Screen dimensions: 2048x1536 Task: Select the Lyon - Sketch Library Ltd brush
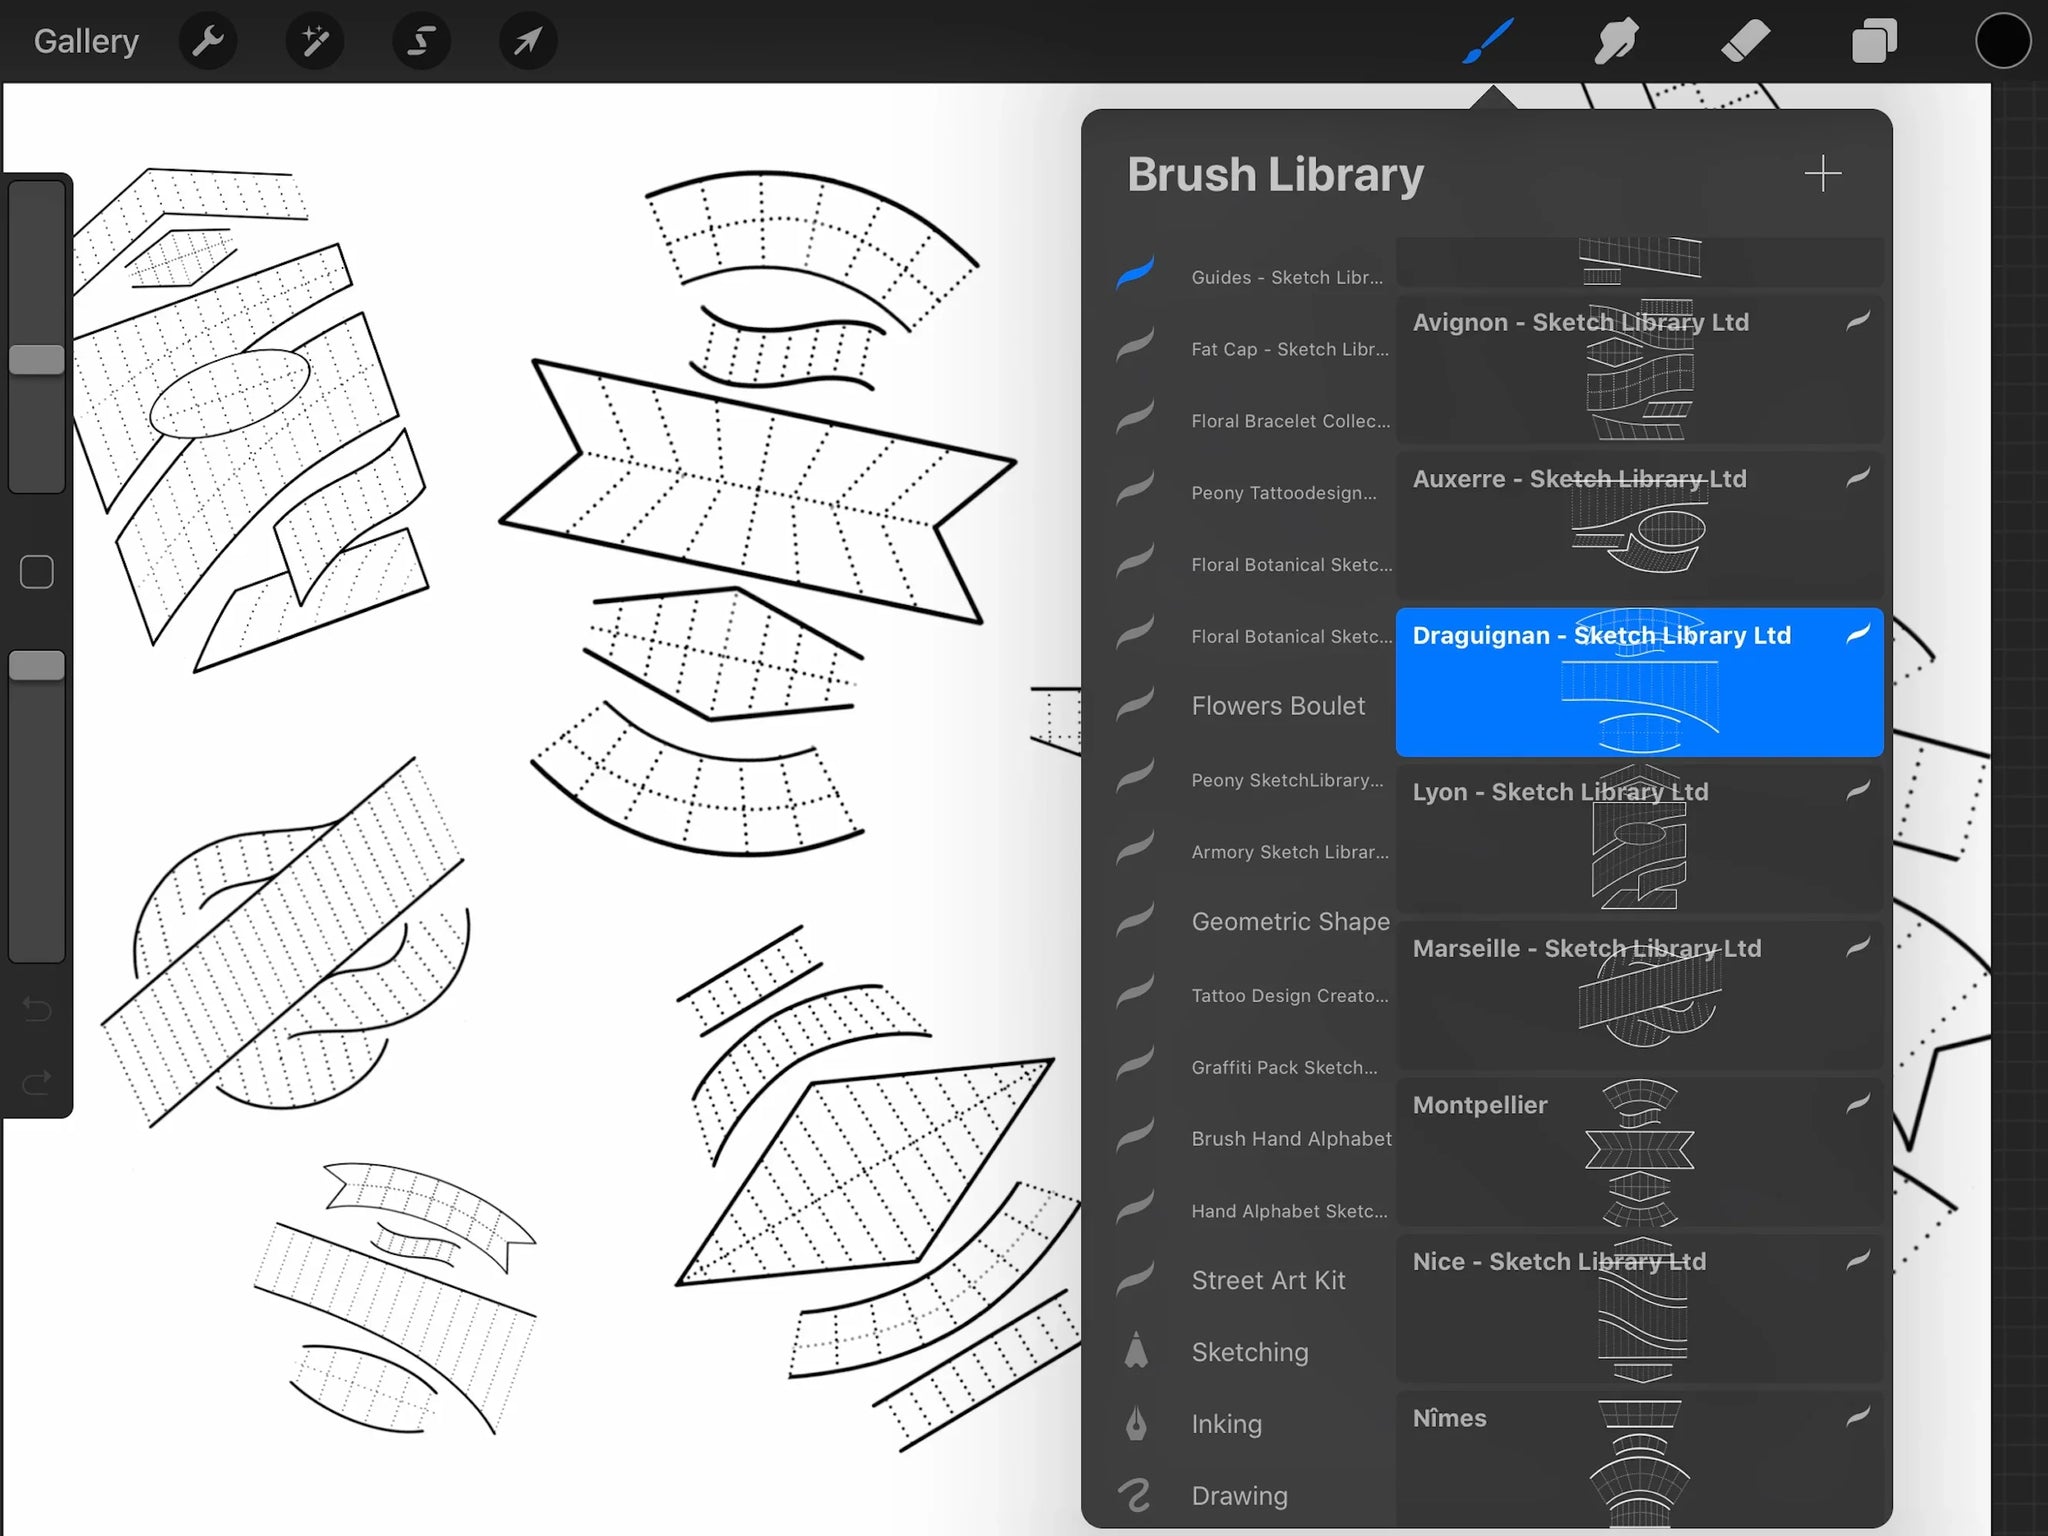click(x=1640, y=838)
